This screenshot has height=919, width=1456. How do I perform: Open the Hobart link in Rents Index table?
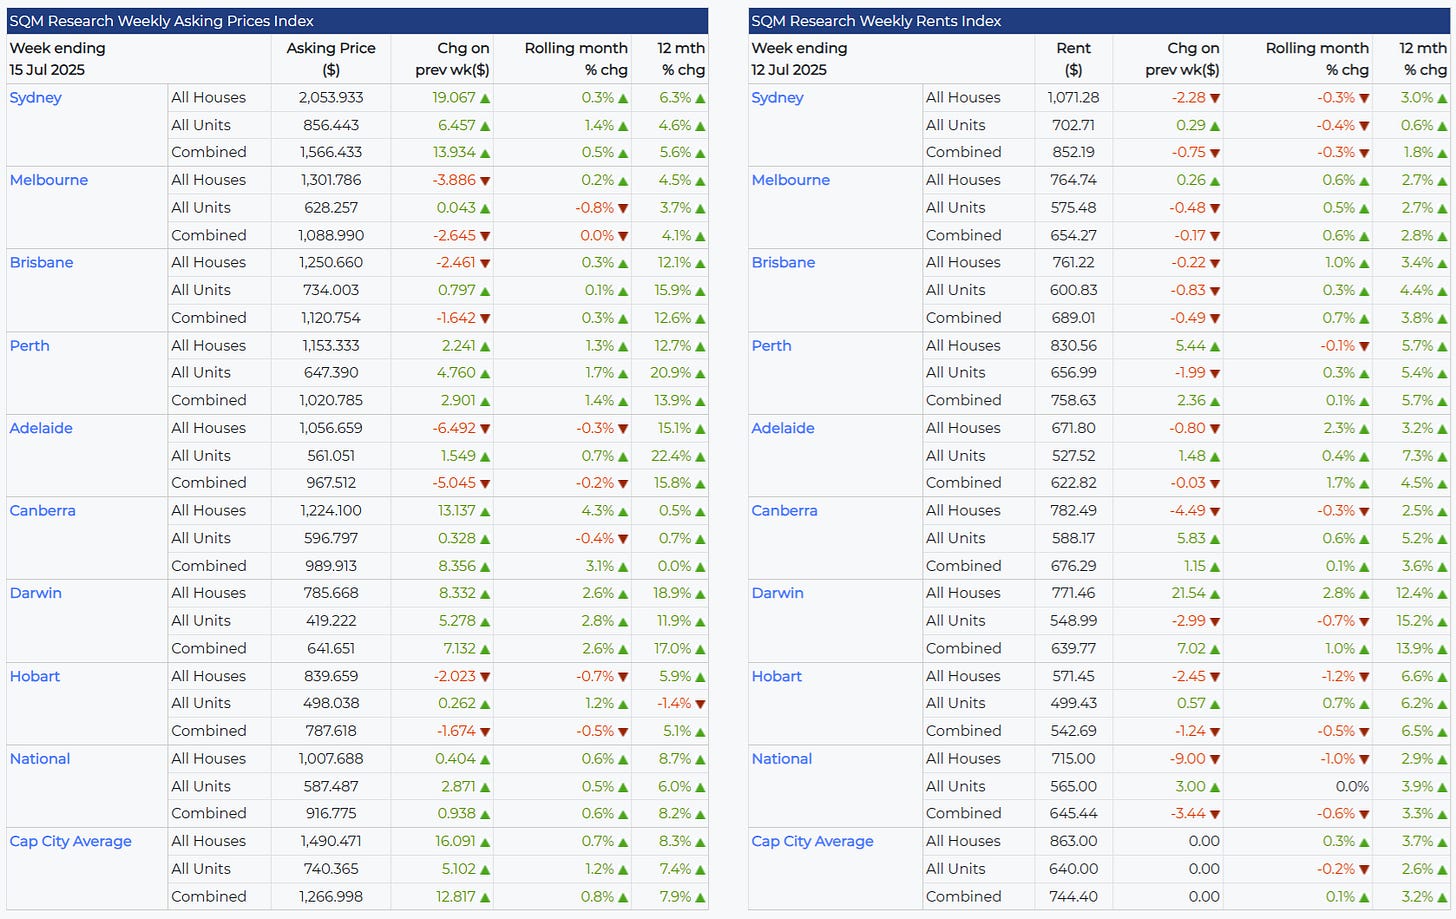[x=776, y=676]
